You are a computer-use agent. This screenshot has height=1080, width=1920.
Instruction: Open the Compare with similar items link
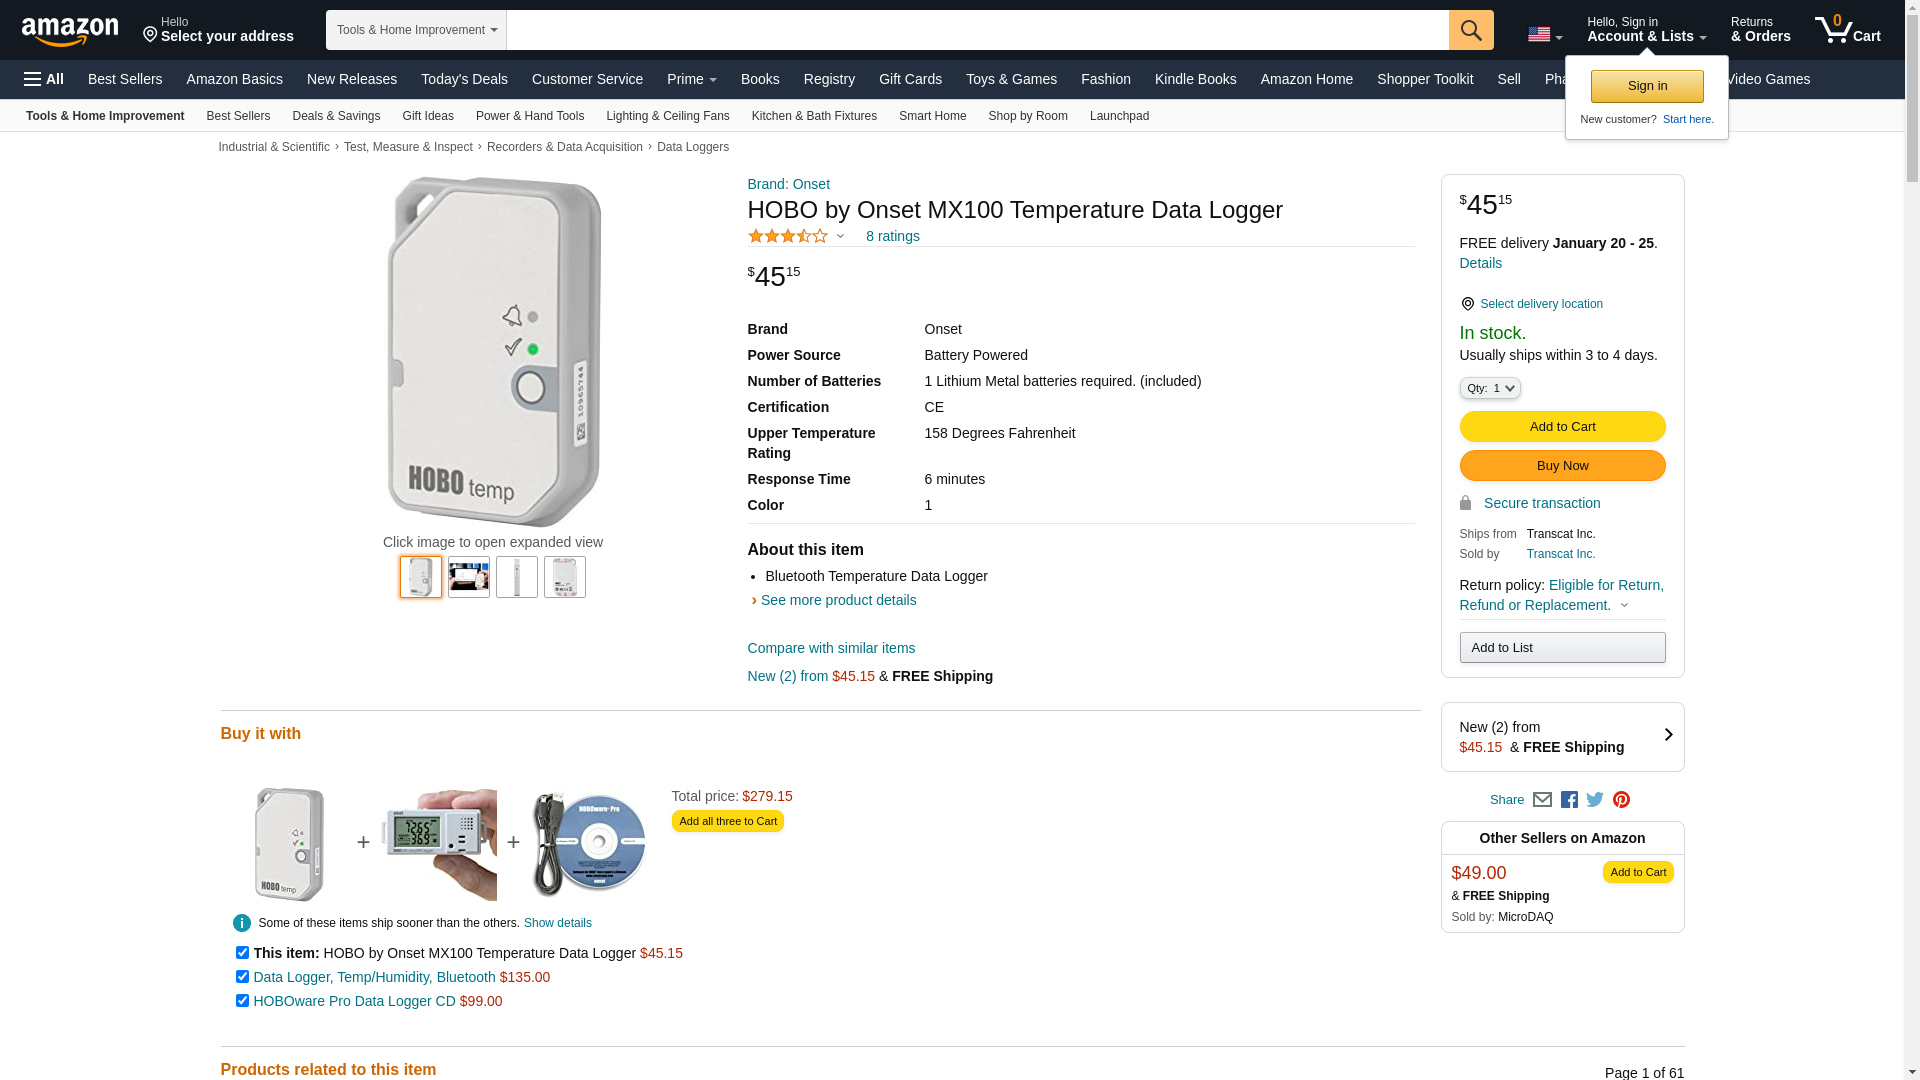[831, 648]
